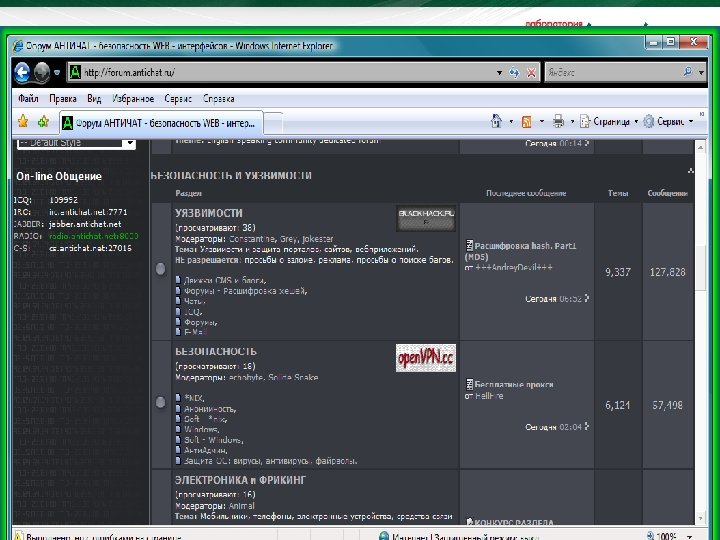
Task: Open last post Бесплатные прокси
Action: point(514,384)
